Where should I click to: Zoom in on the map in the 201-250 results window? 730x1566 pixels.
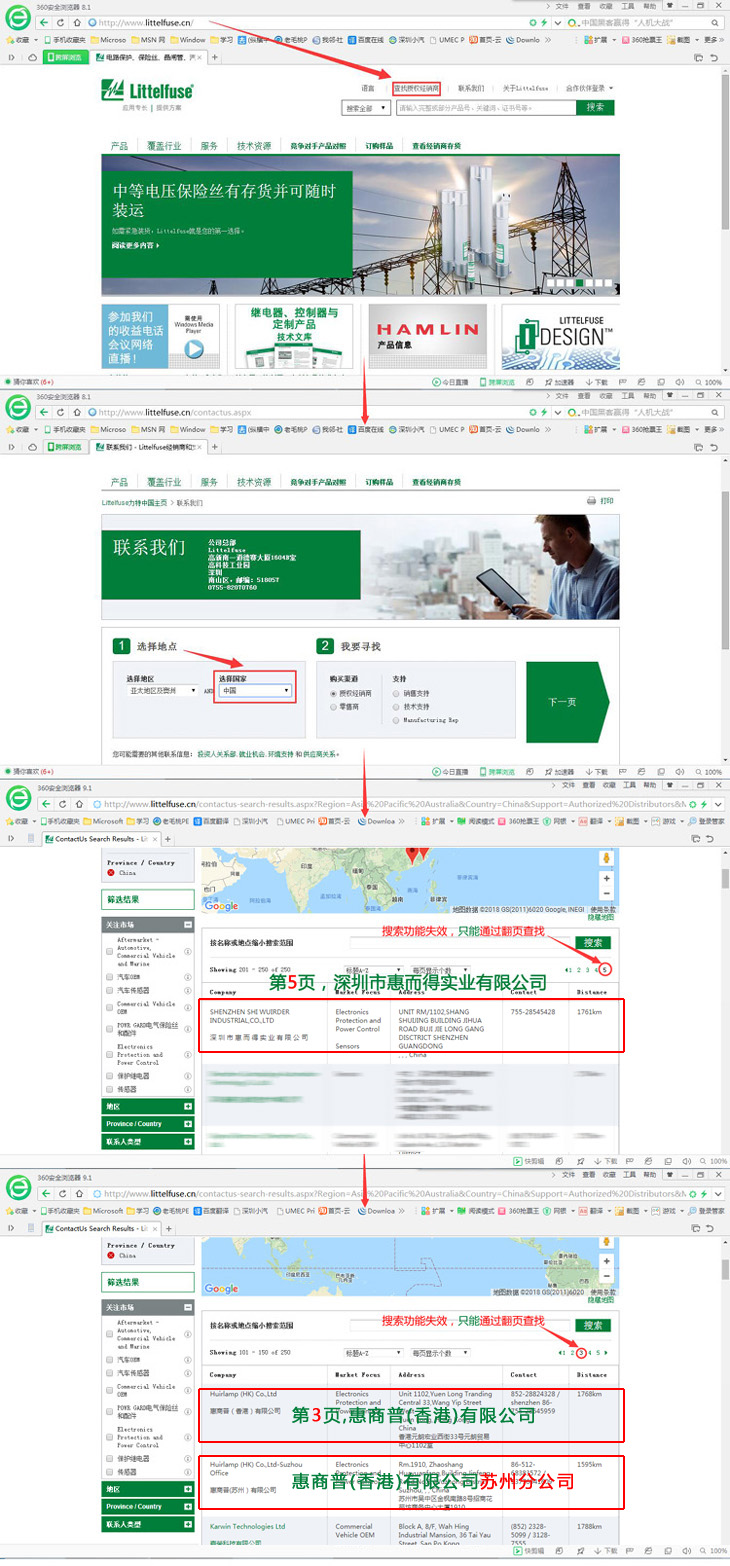coord(606,879)
